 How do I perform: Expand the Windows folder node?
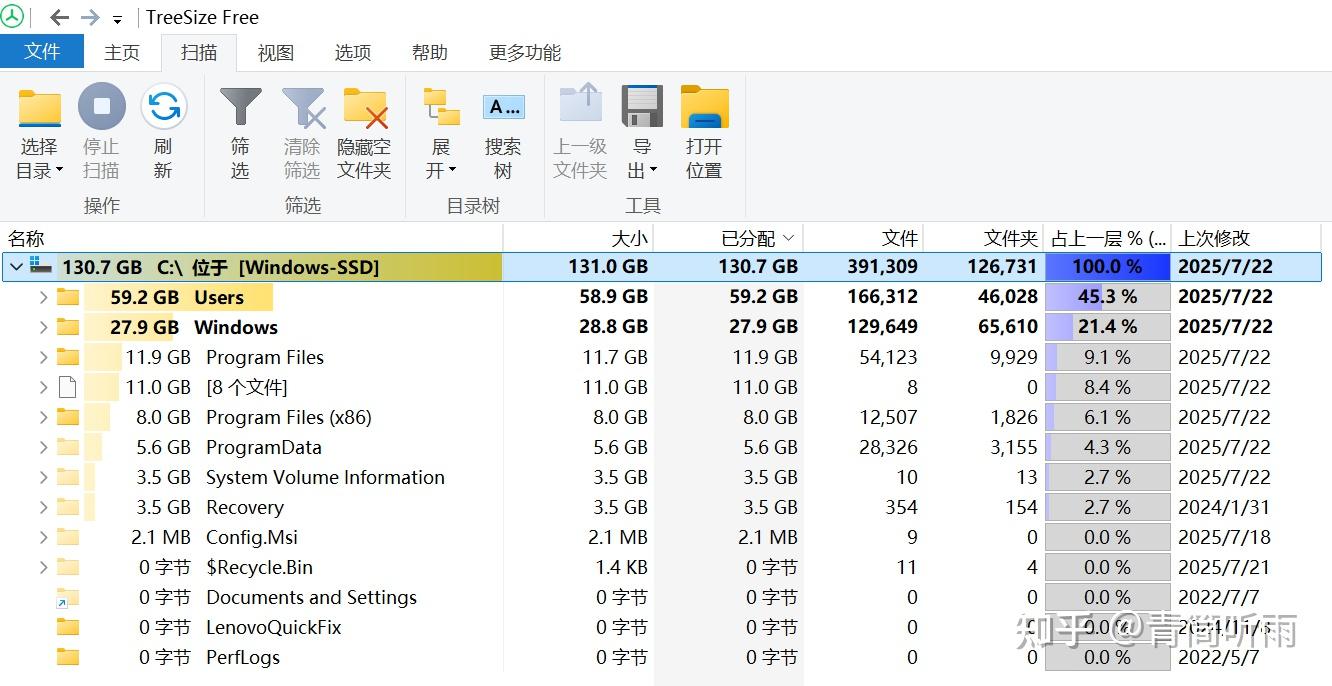pos(42,327)
